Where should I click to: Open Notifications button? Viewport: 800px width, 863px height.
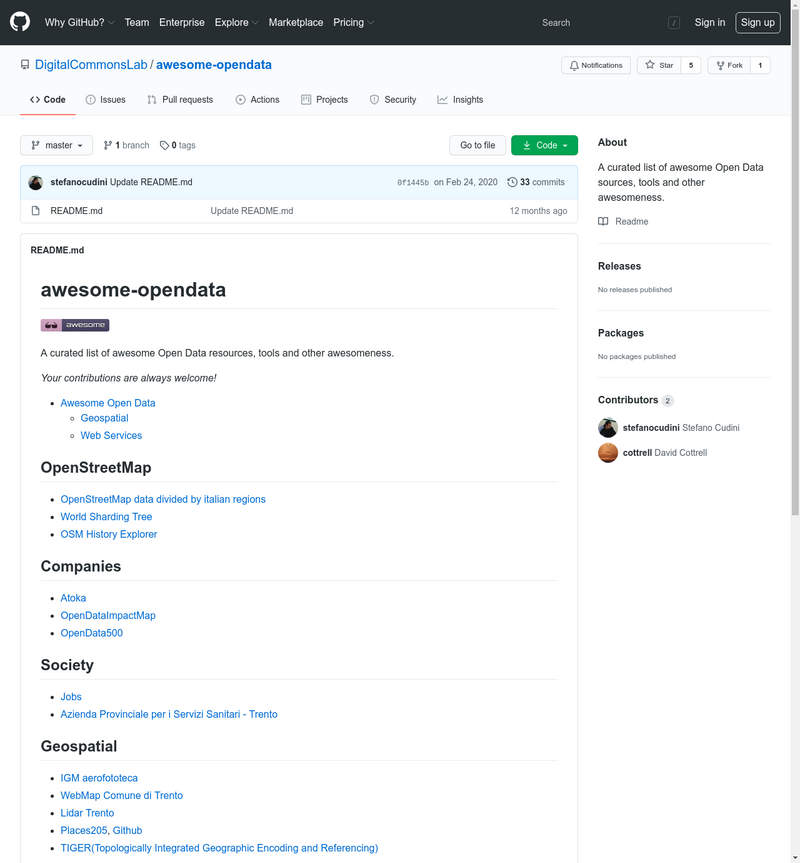pos(596,65)
